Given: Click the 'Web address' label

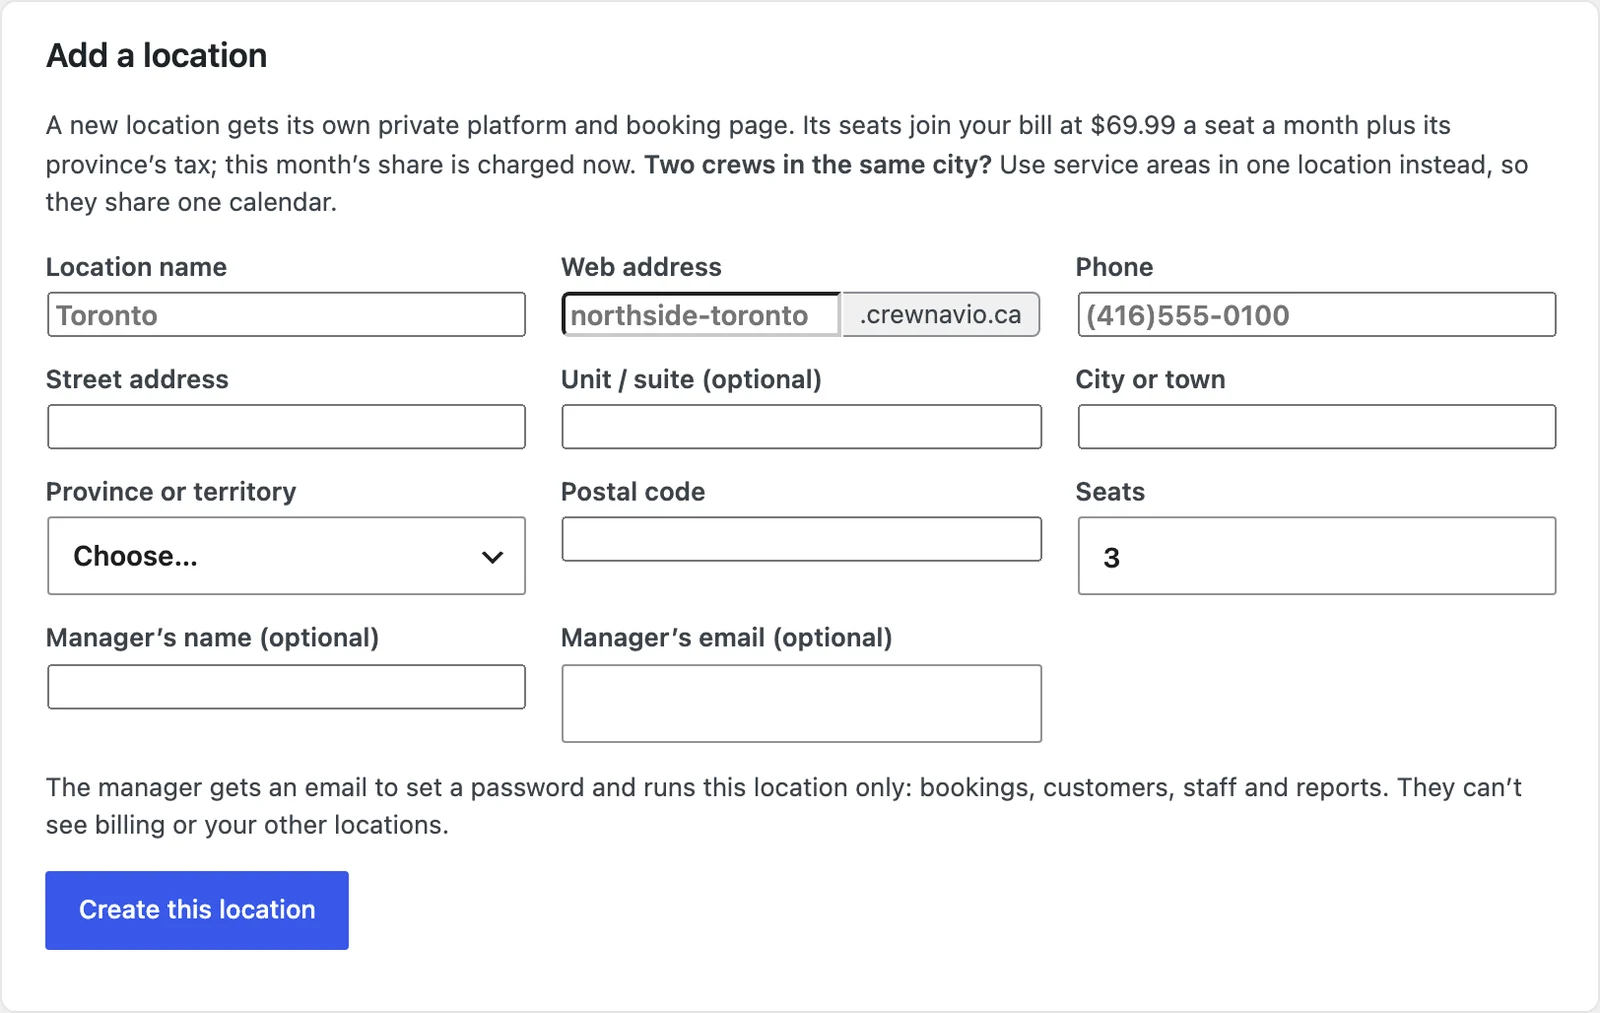Looking at the screenshot, I should [x=641, y=267].
